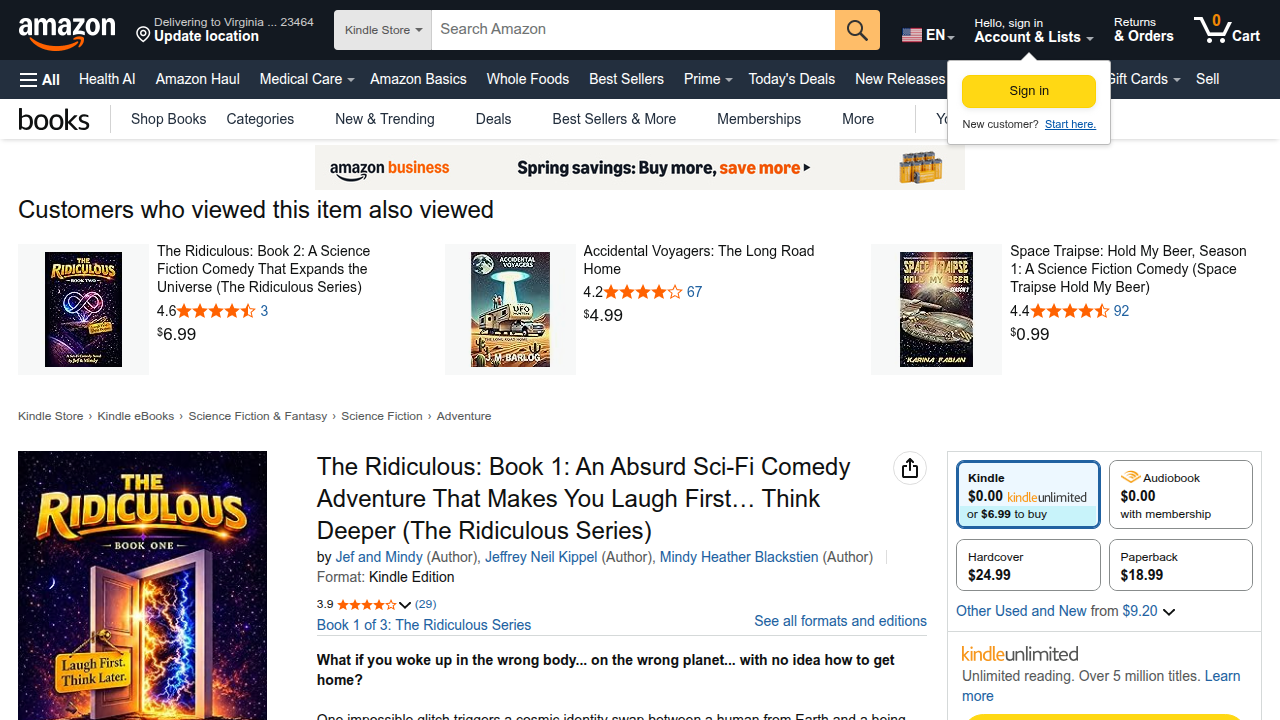Viewport: 1280px width, 720px height.
Task: Click 'Start here.' new customer link
Action: [1070, 124]
